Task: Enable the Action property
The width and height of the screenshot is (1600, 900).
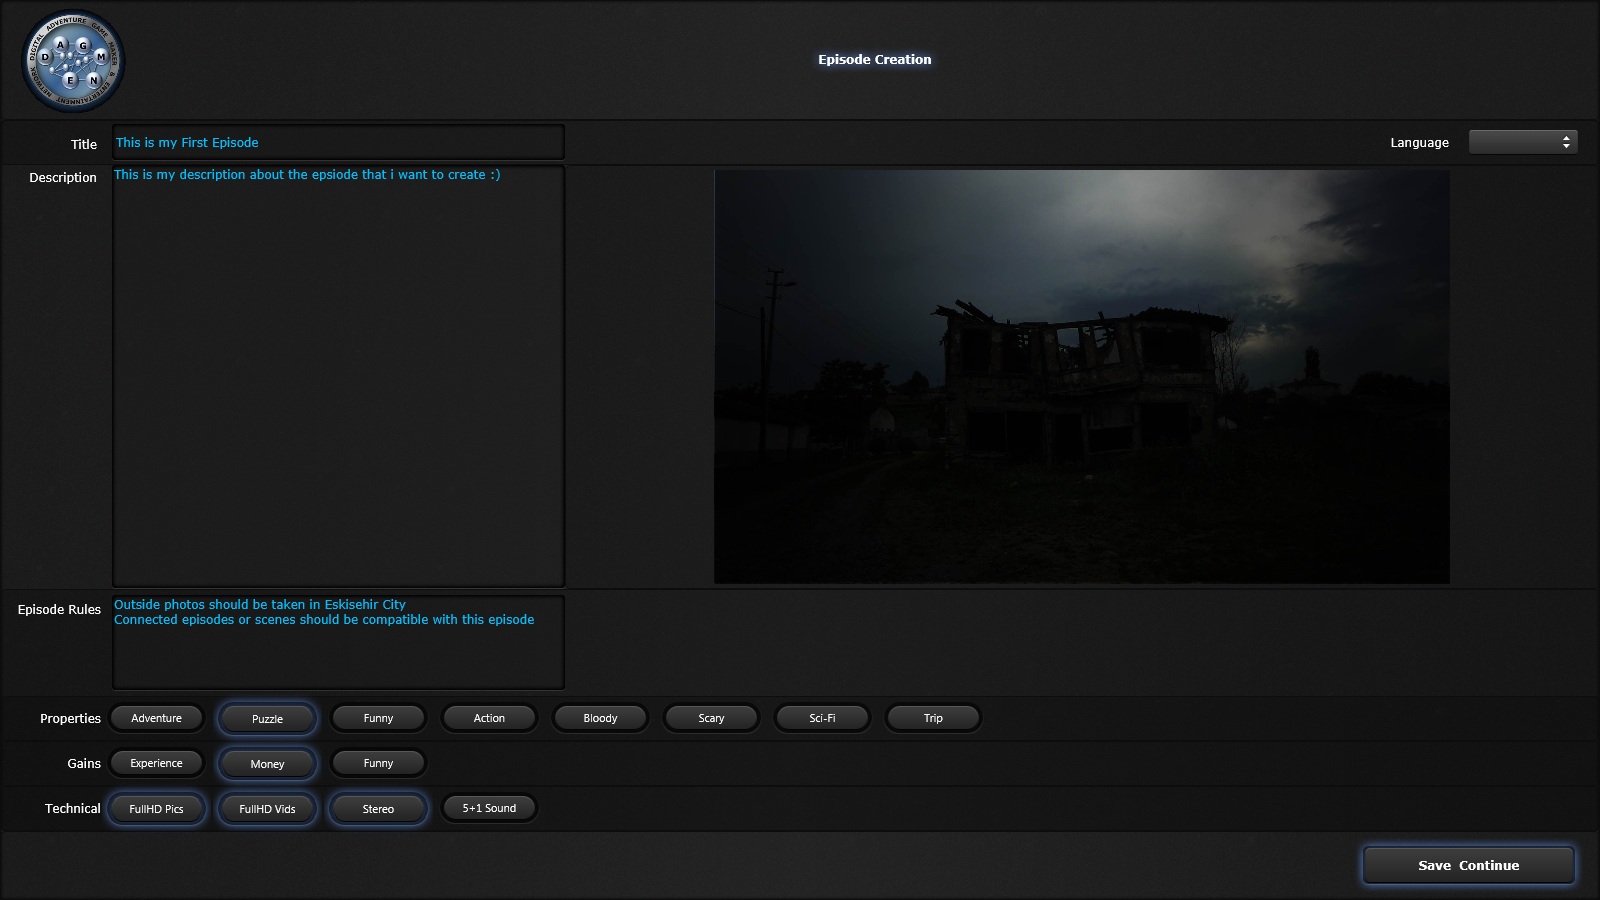Action: 489,718
